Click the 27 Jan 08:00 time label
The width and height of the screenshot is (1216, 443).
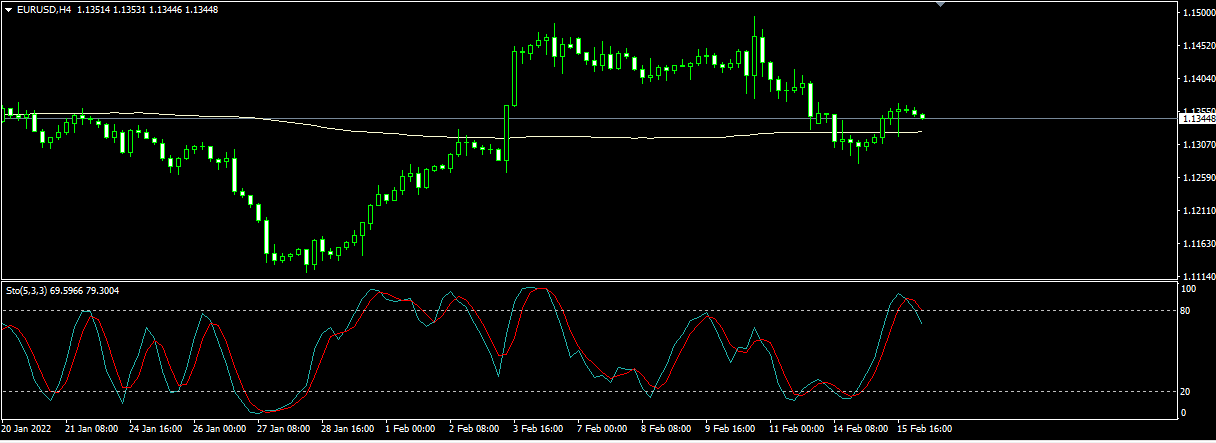click(x=282, y=429)
